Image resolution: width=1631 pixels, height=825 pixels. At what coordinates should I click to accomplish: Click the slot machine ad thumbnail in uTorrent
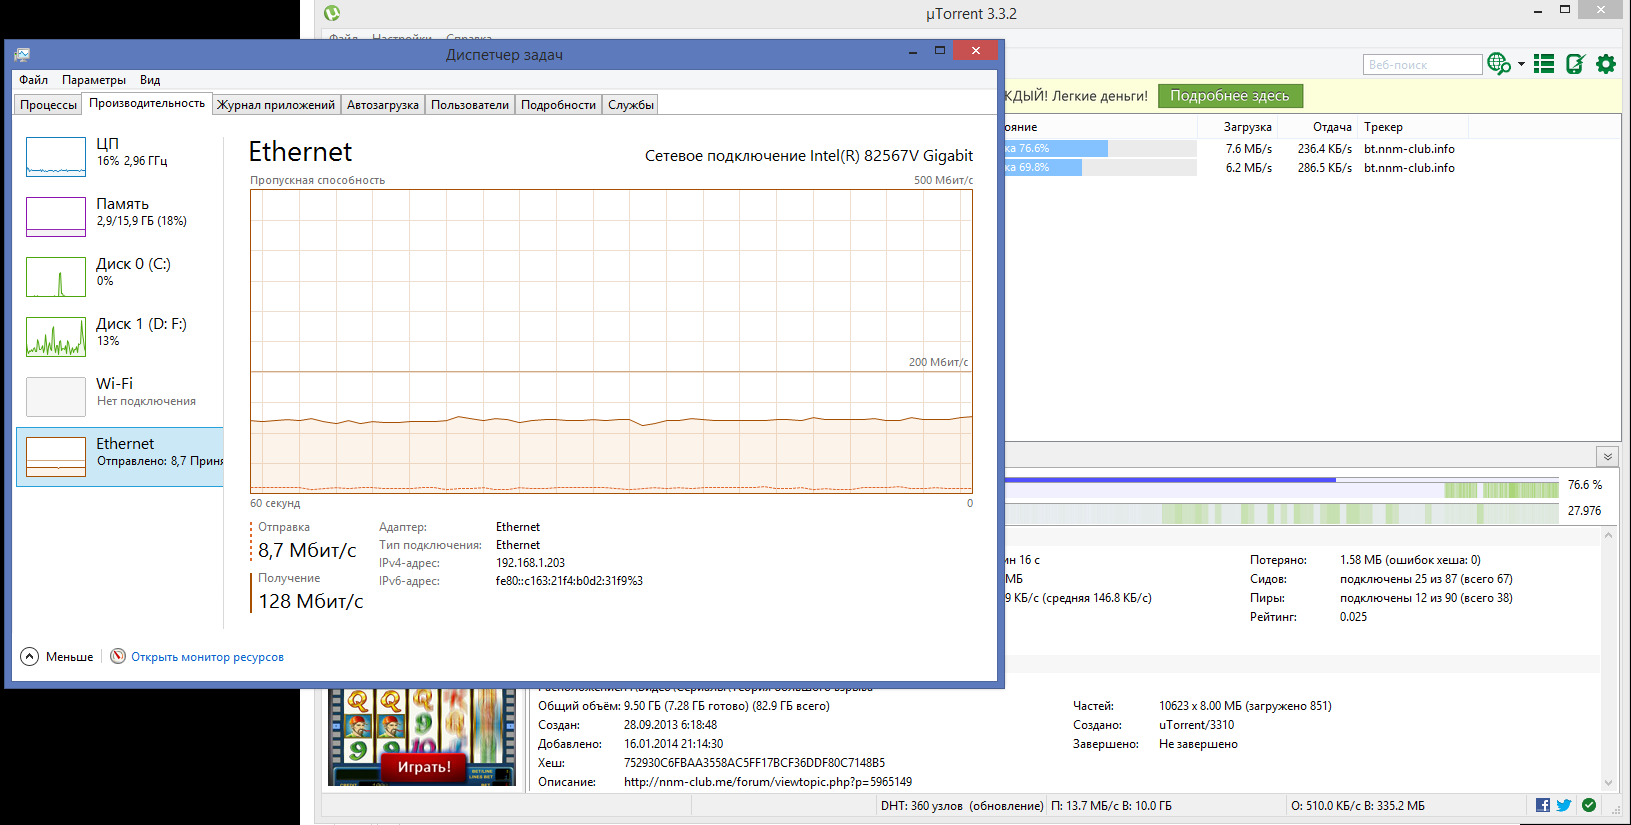423,737
